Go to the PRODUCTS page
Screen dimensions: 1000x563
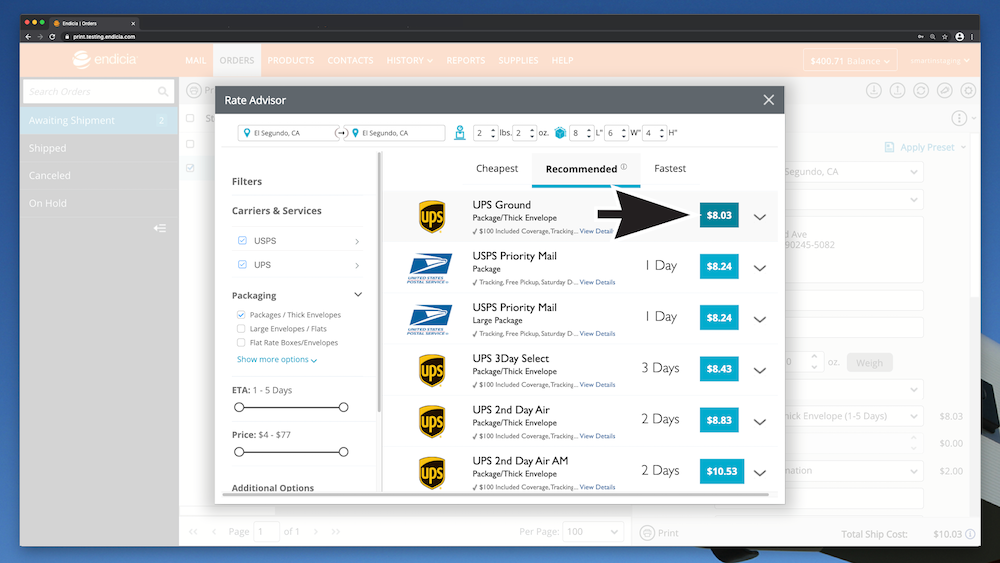coord(291,60)
